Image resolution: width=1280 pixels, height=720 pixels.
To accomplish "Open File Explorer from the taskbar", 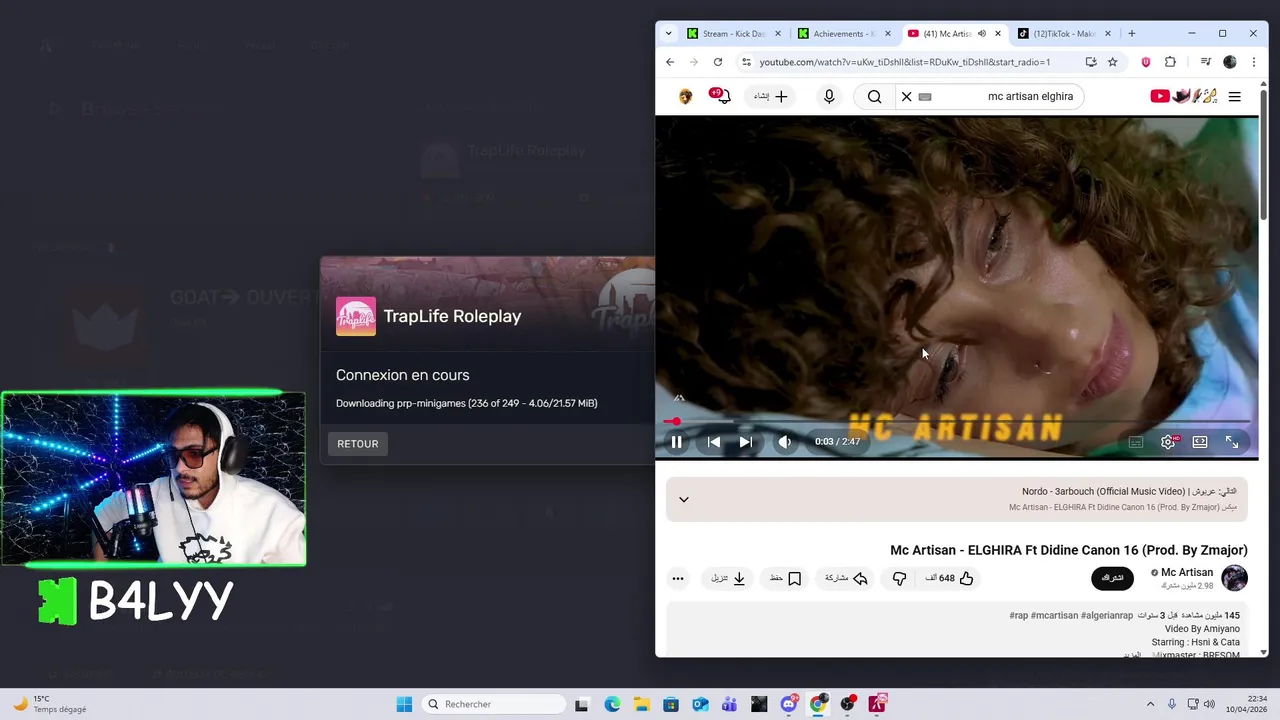I will click(641, 704).
